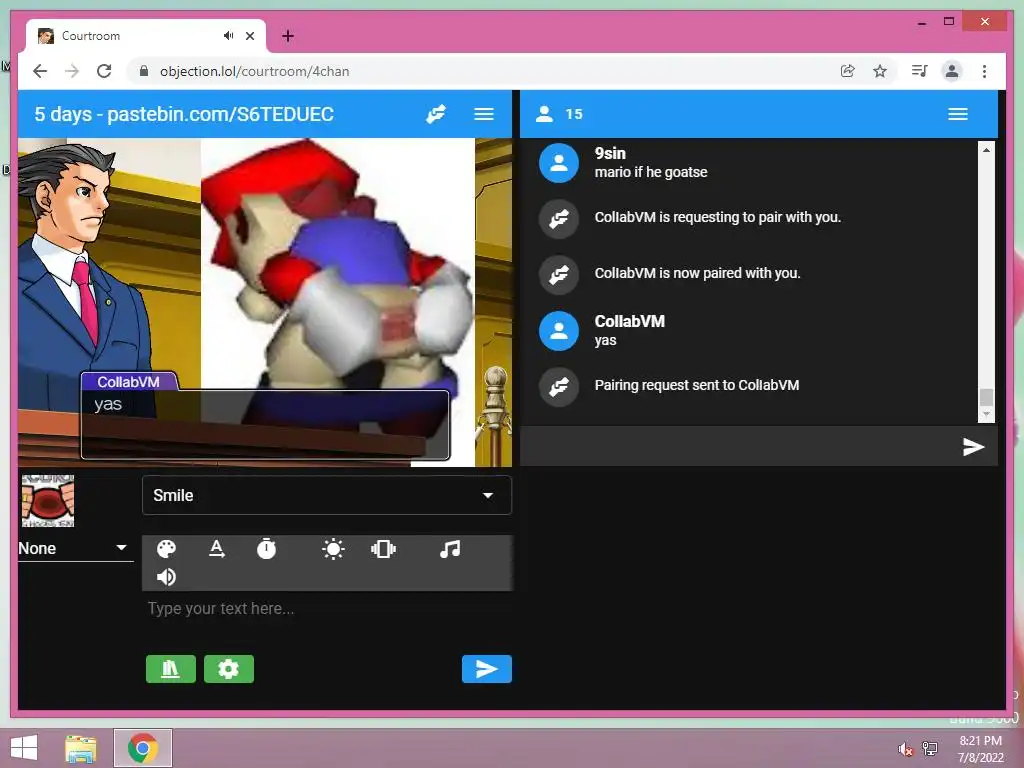Click 'CollabVM is now paired with you' message
This screenshot has width=1024, height=768.
[697, 273]
